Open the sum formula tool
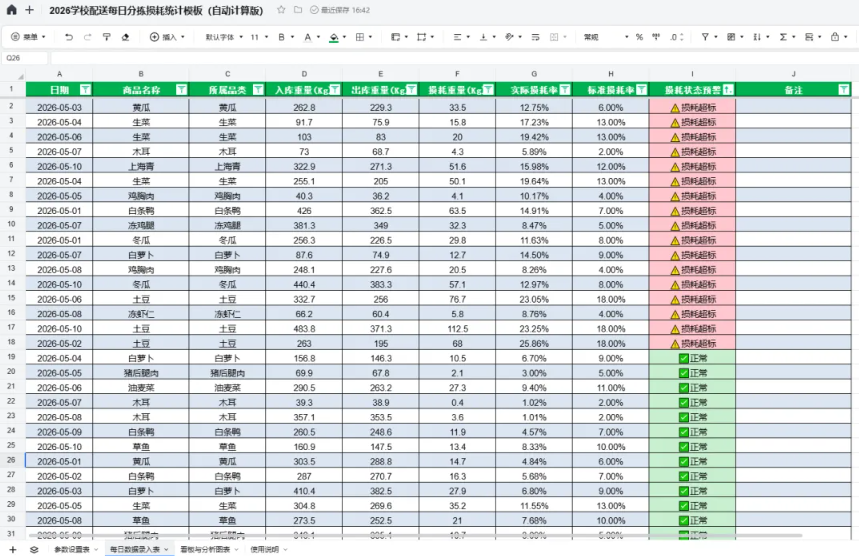Viewport: 859px width, 556px height. (x=783, y=37)
